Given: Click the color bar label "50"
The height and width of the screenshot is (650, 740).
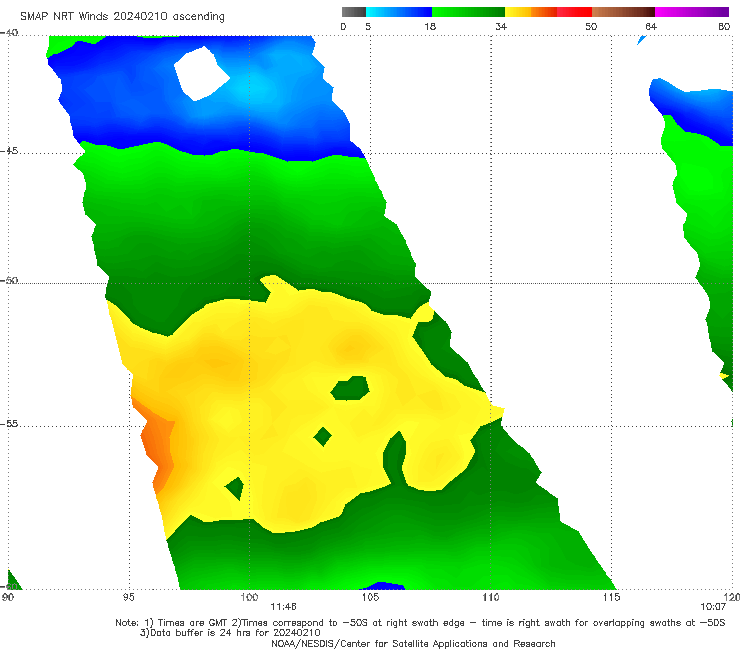Looking at the screenshot, I should [591, 26].
